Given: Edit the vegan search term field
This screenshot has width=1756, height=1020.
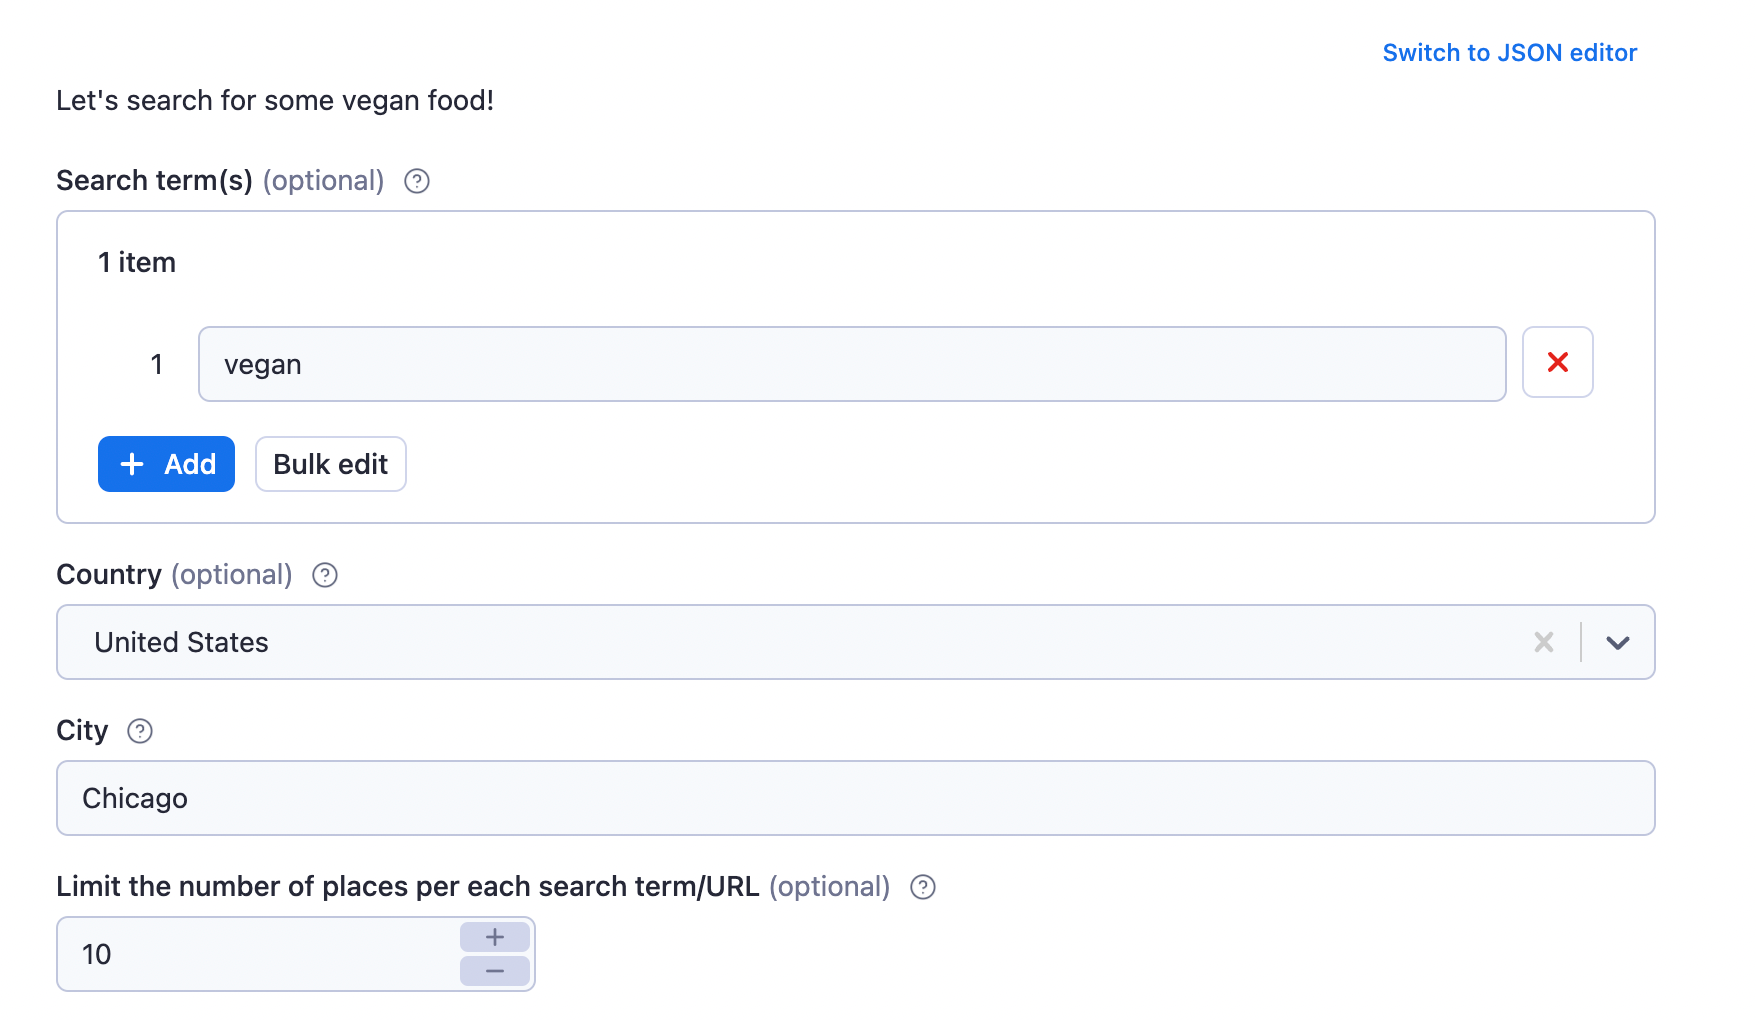Looking at the screenshot, I should pos(852,364).
